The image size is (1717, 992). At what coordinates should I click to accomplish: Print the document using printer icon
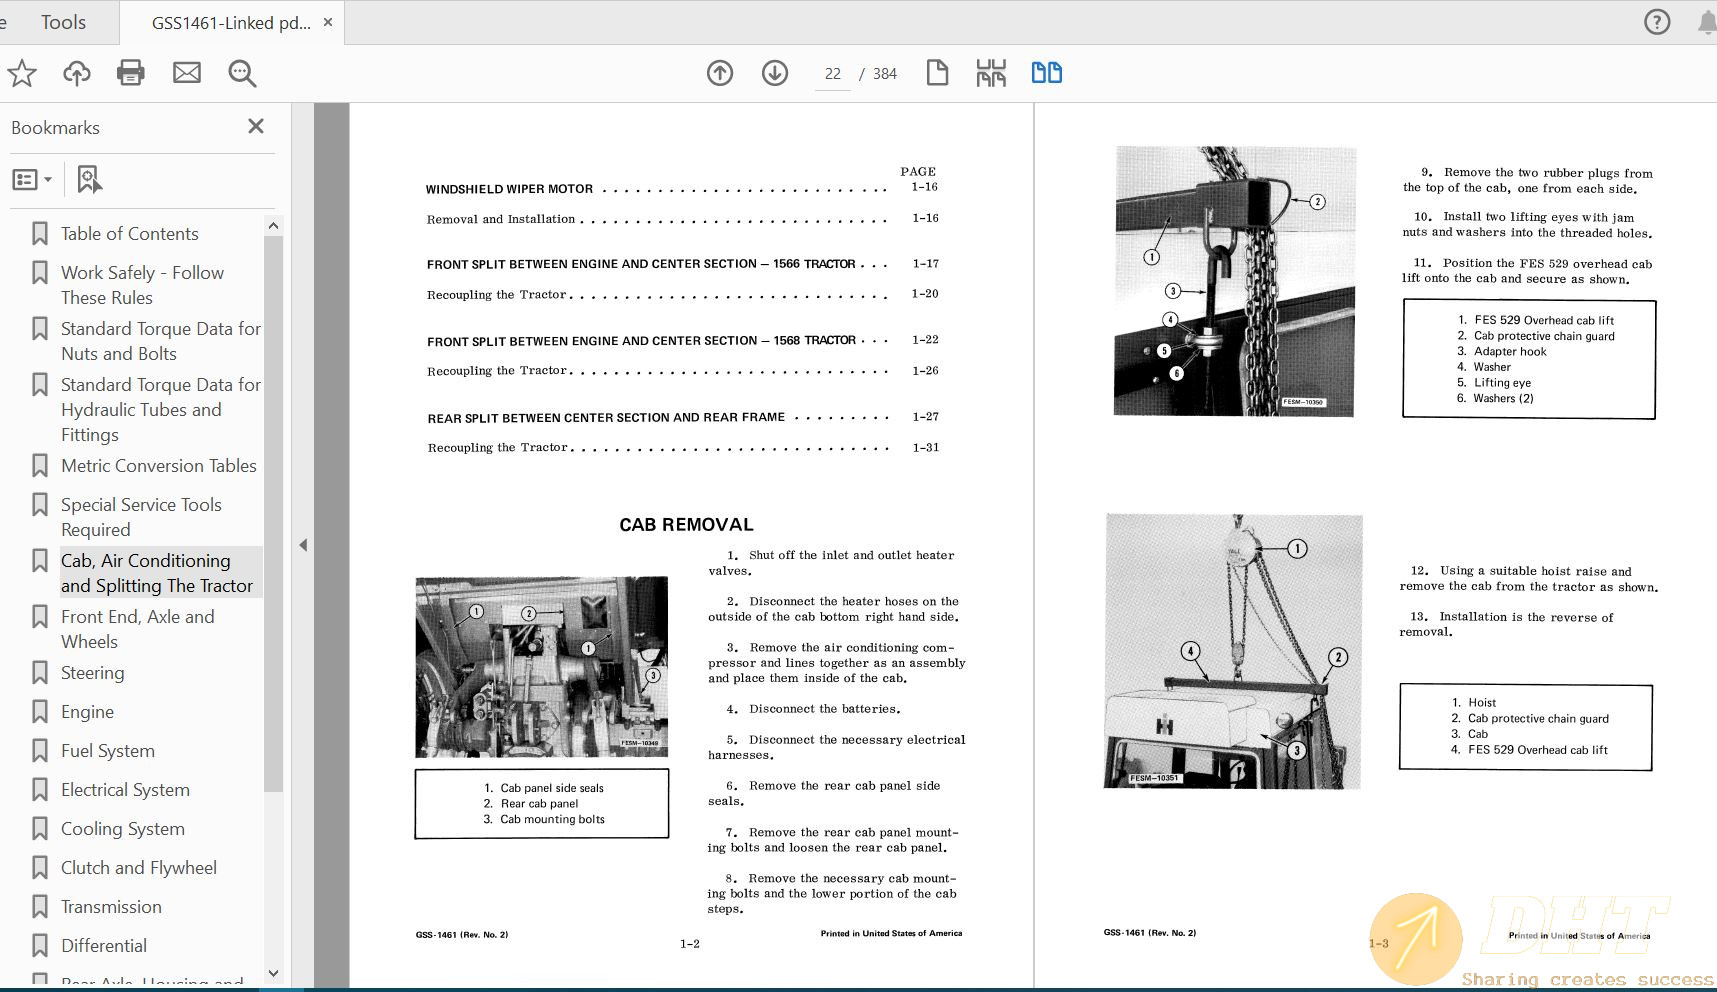click(131, 73)
